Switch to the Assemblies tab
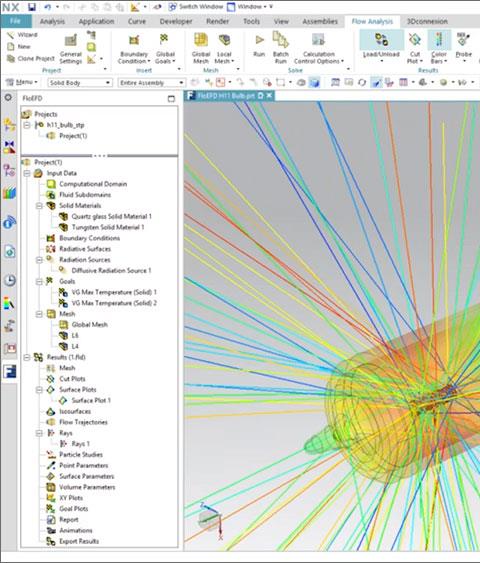 pyautogui.click(x=320, y=22)
